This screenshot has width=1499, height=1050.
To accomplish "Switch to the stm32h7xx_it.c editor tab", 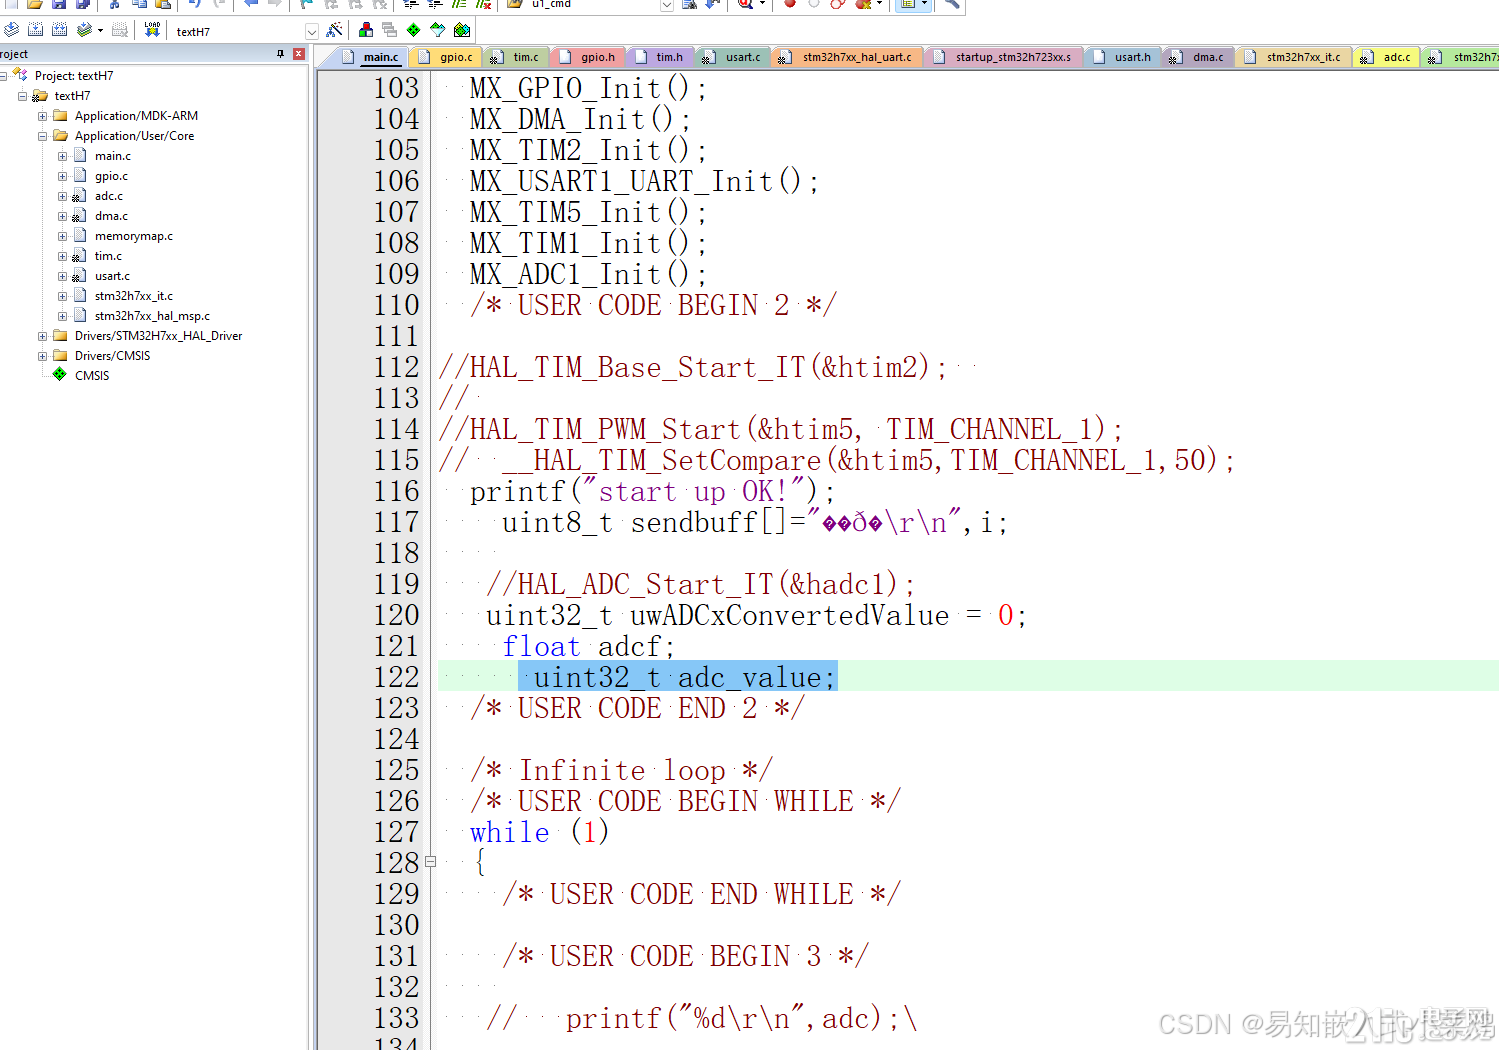I will 1295,57.
